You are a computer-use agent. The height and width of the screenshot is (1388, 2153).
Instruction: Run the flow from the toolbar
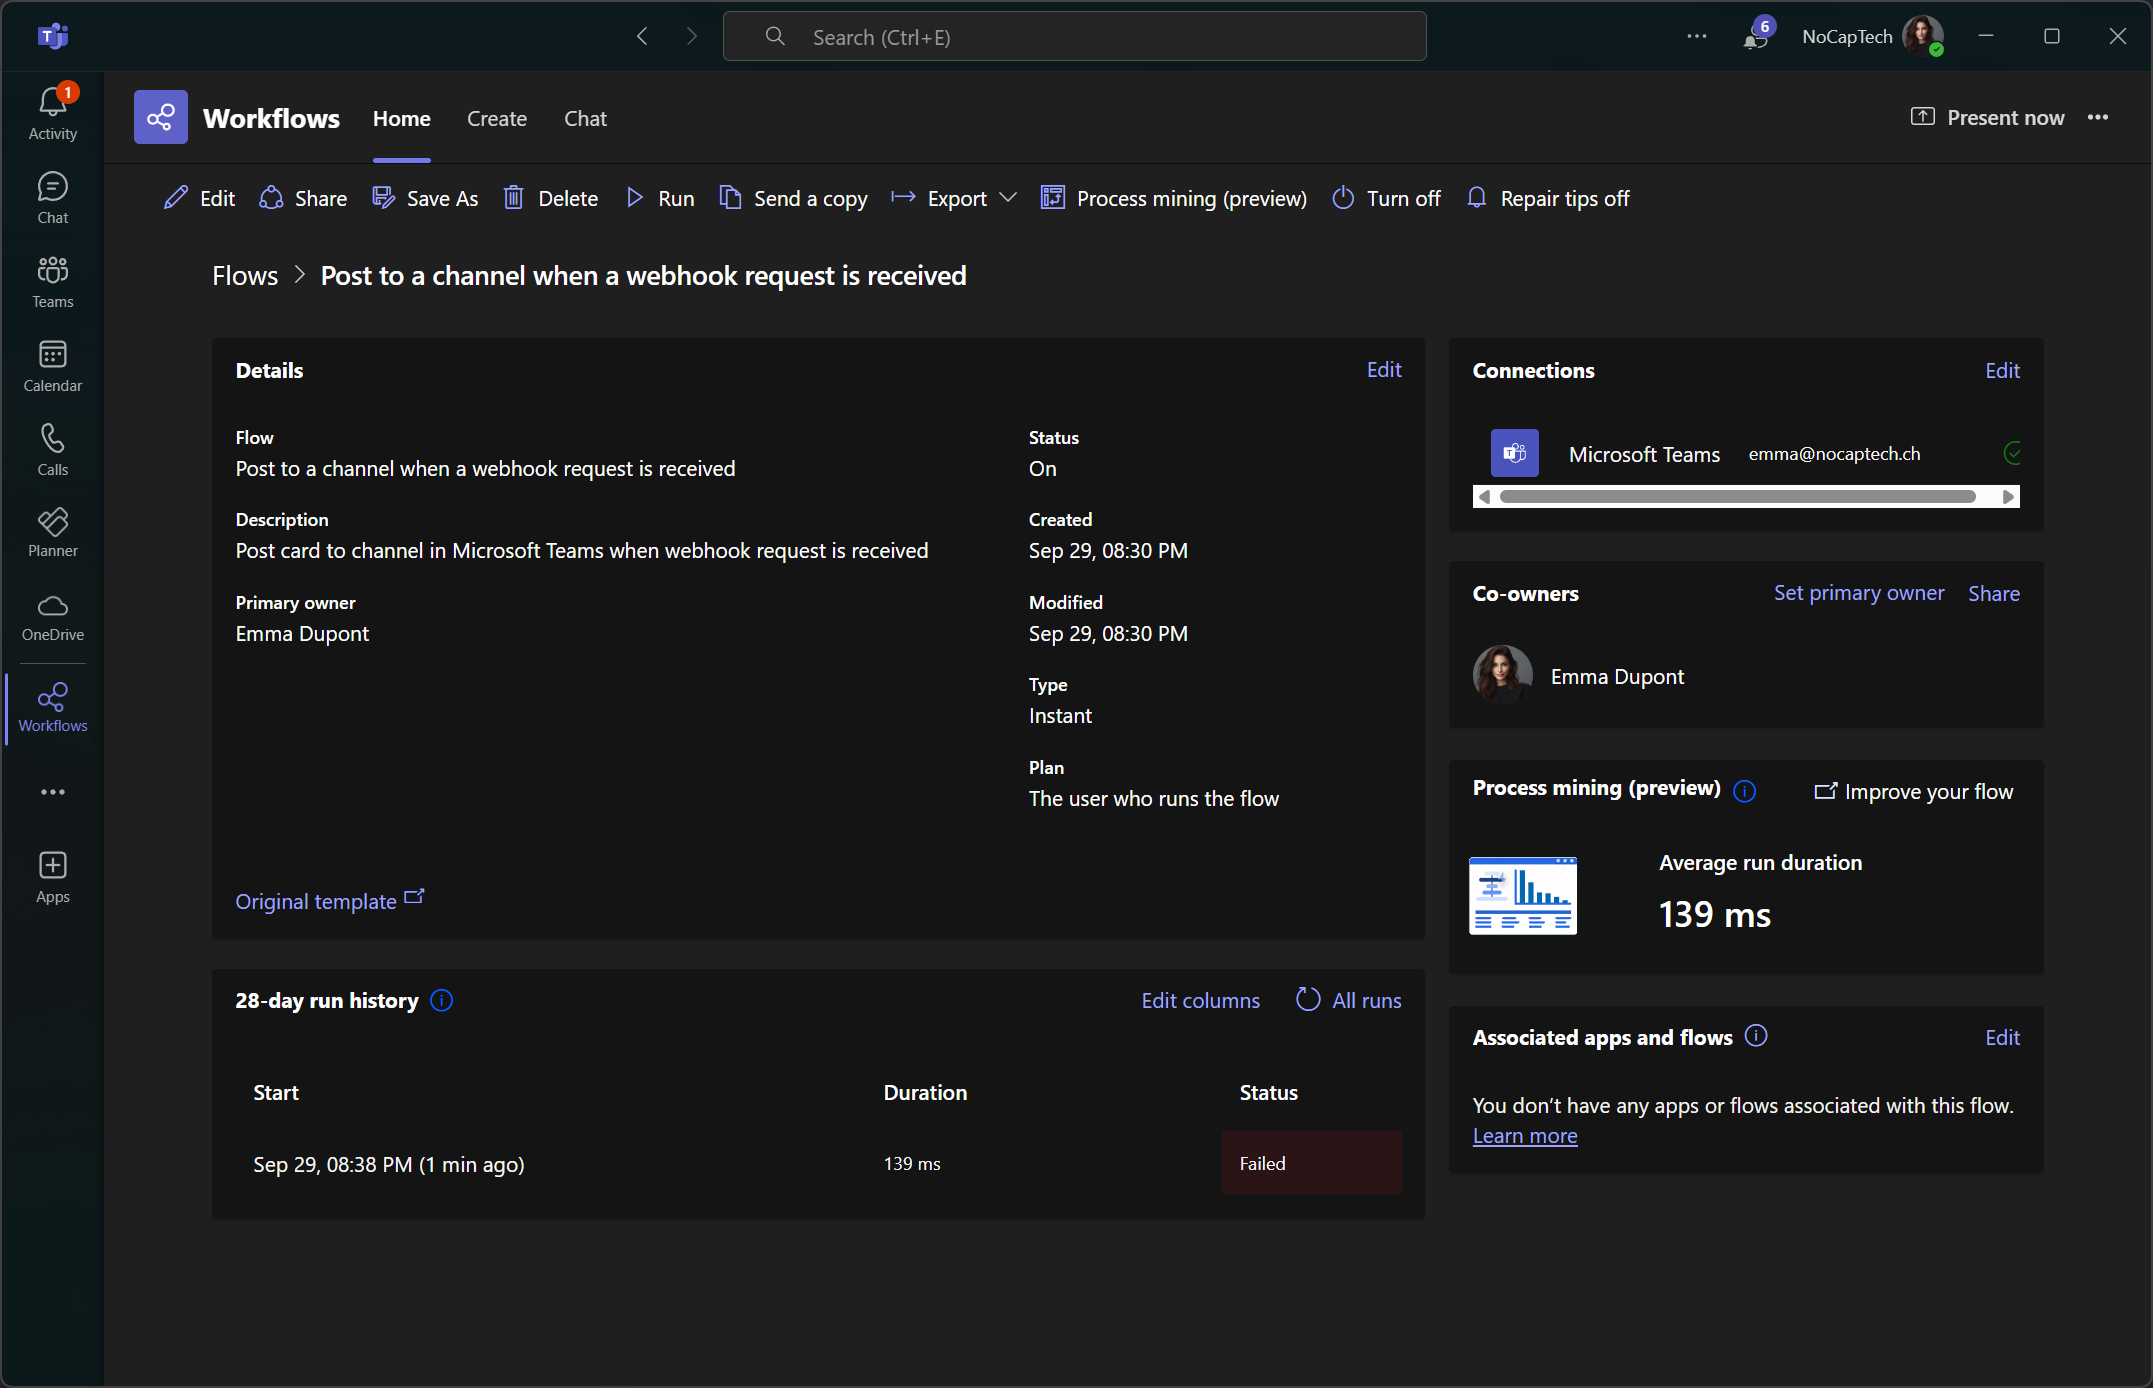[660, 198]
